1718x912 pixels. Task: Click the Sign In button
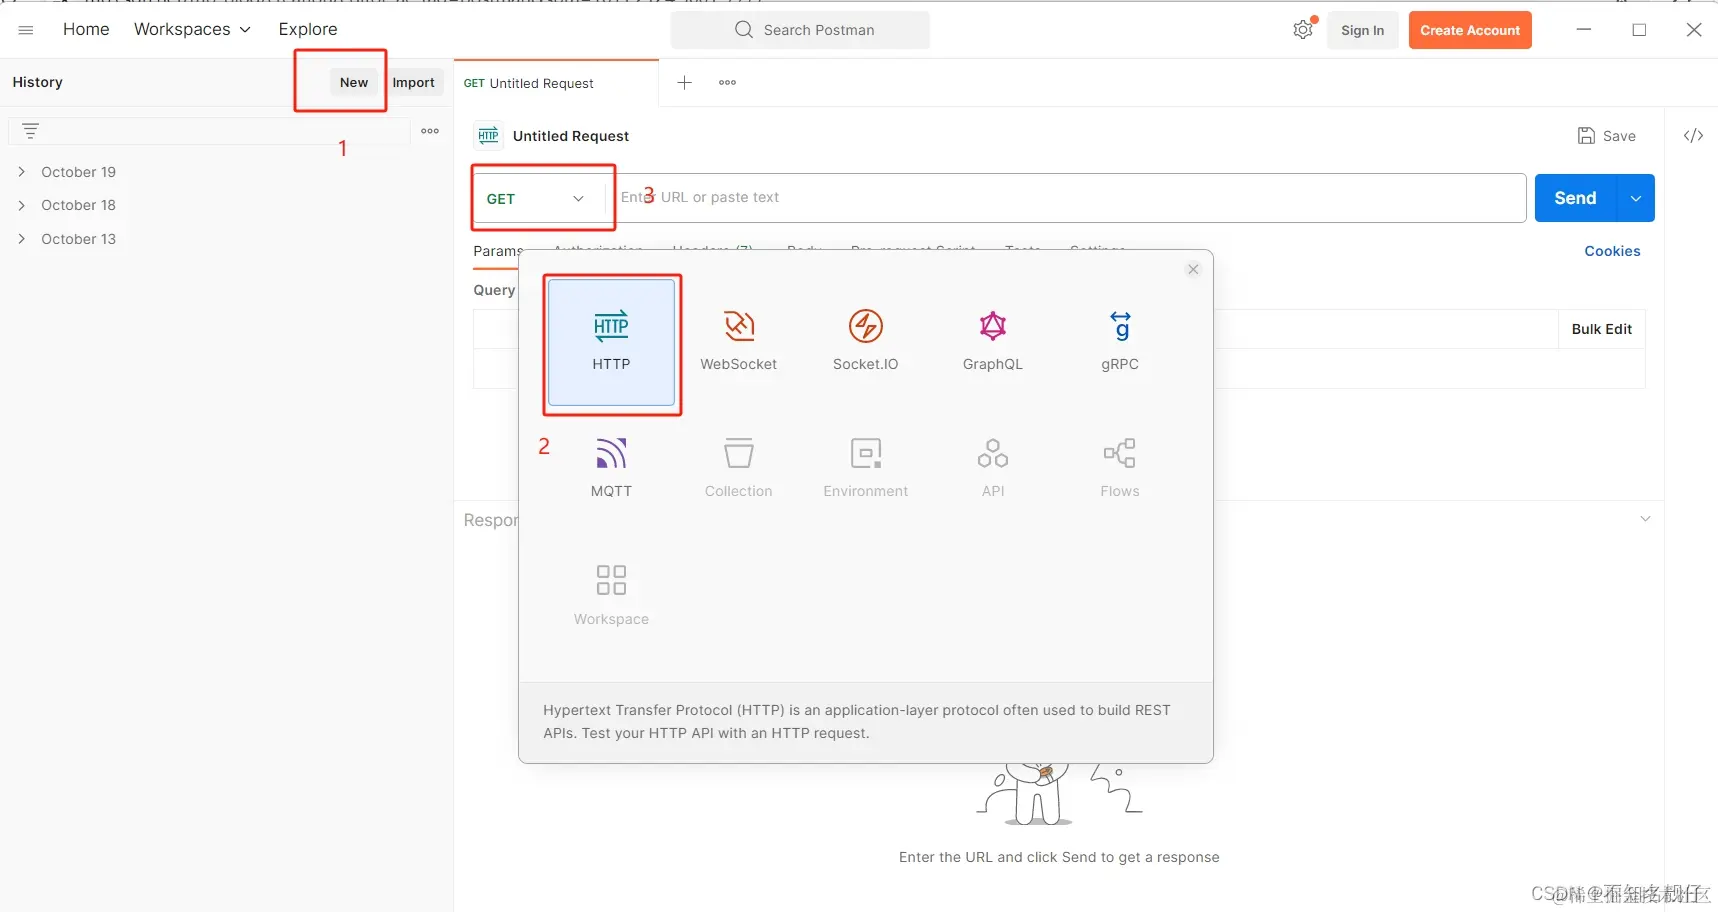(1363, 30)
